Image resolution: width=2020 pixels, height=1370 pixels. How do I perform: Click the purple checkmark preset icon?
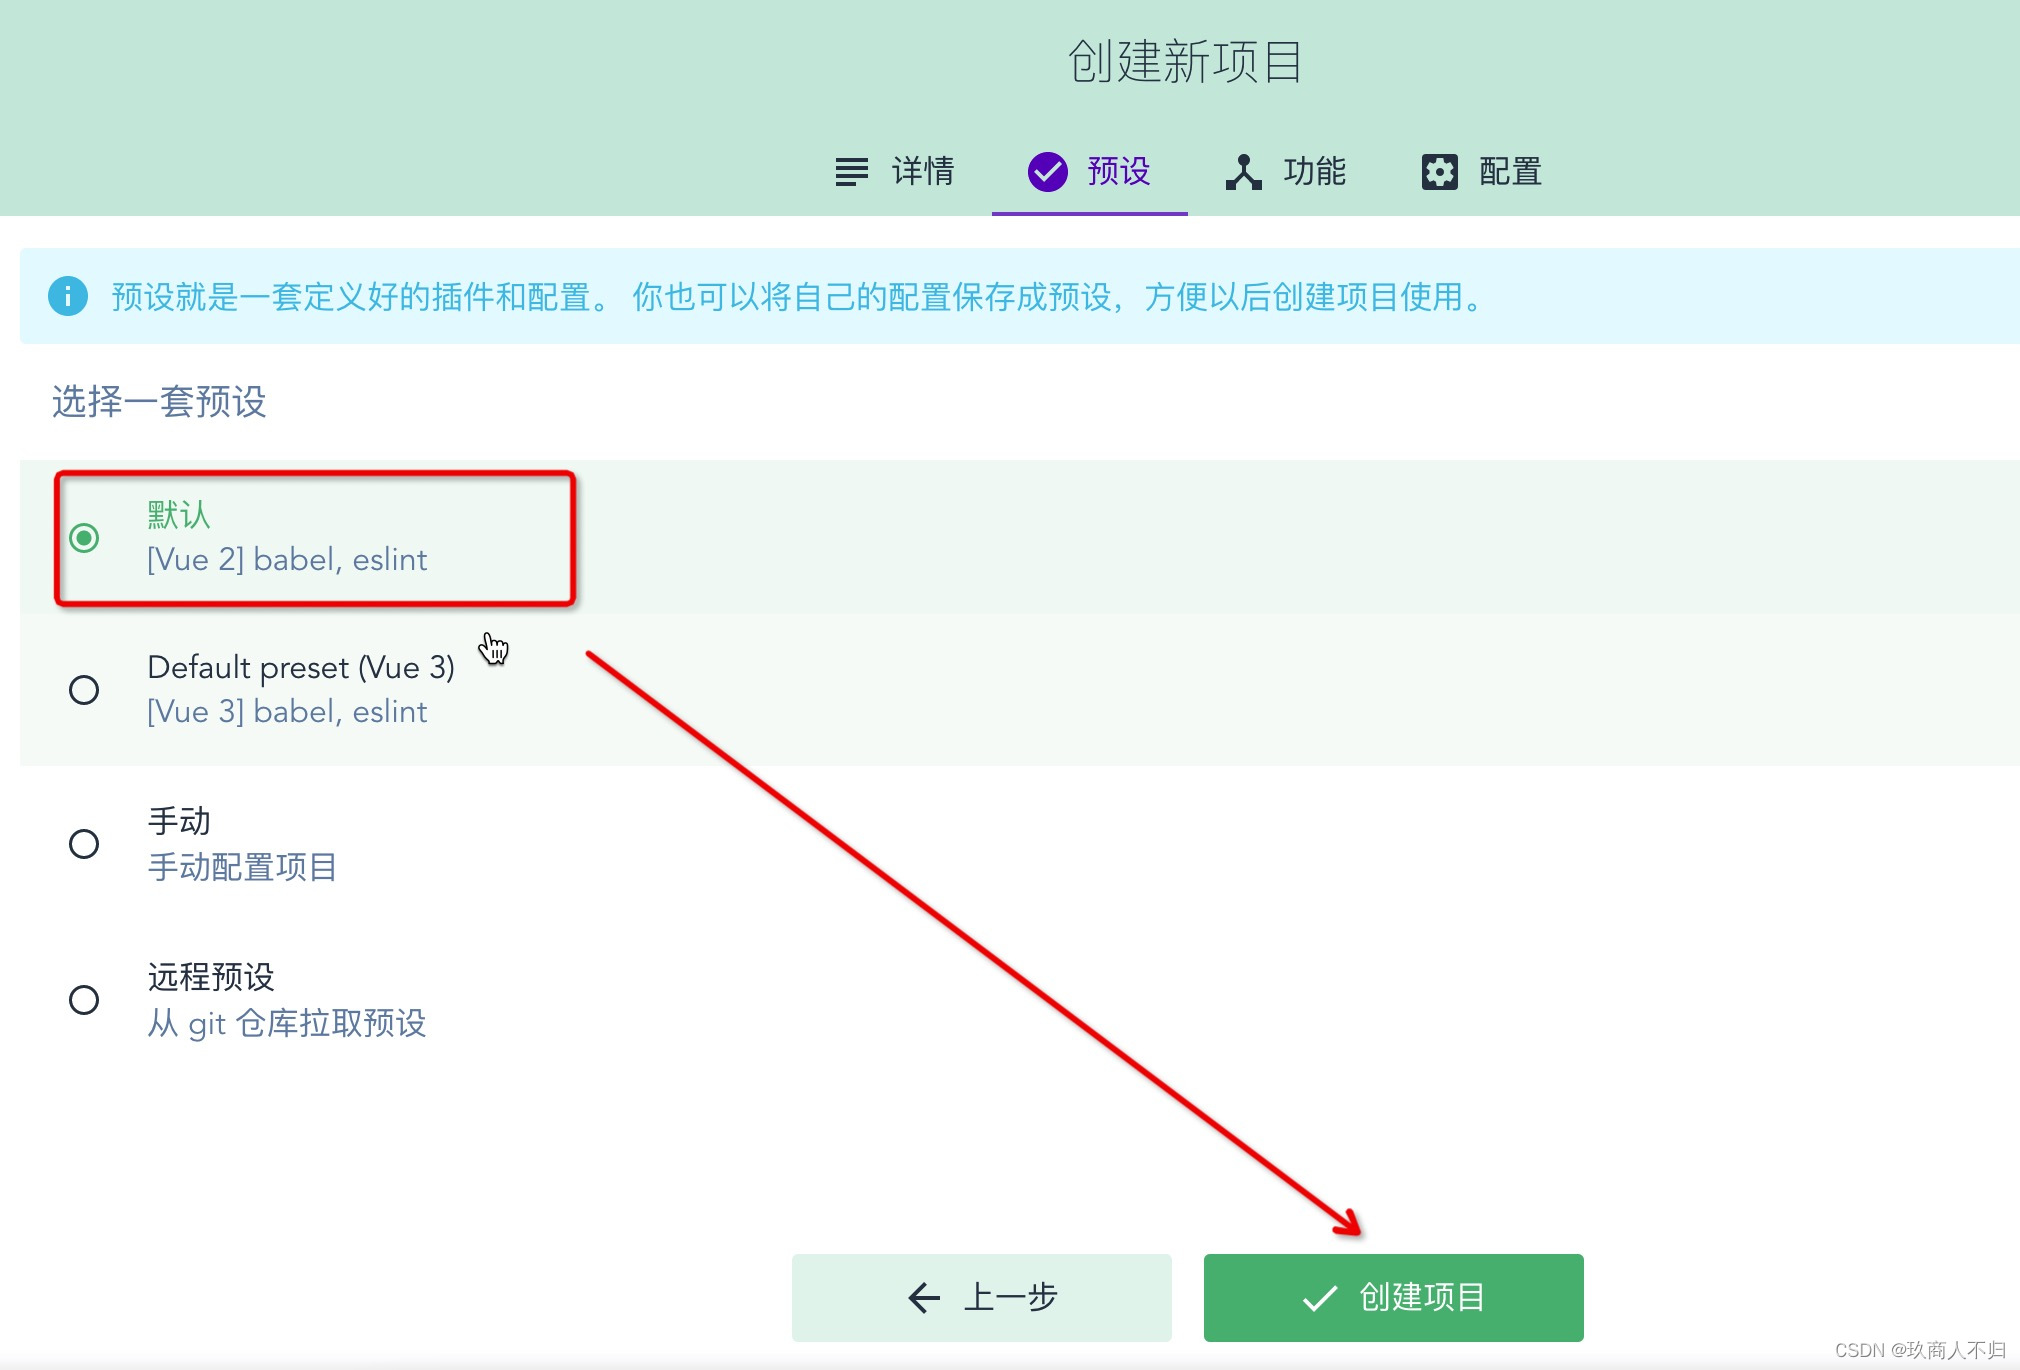click(1047, 172)
